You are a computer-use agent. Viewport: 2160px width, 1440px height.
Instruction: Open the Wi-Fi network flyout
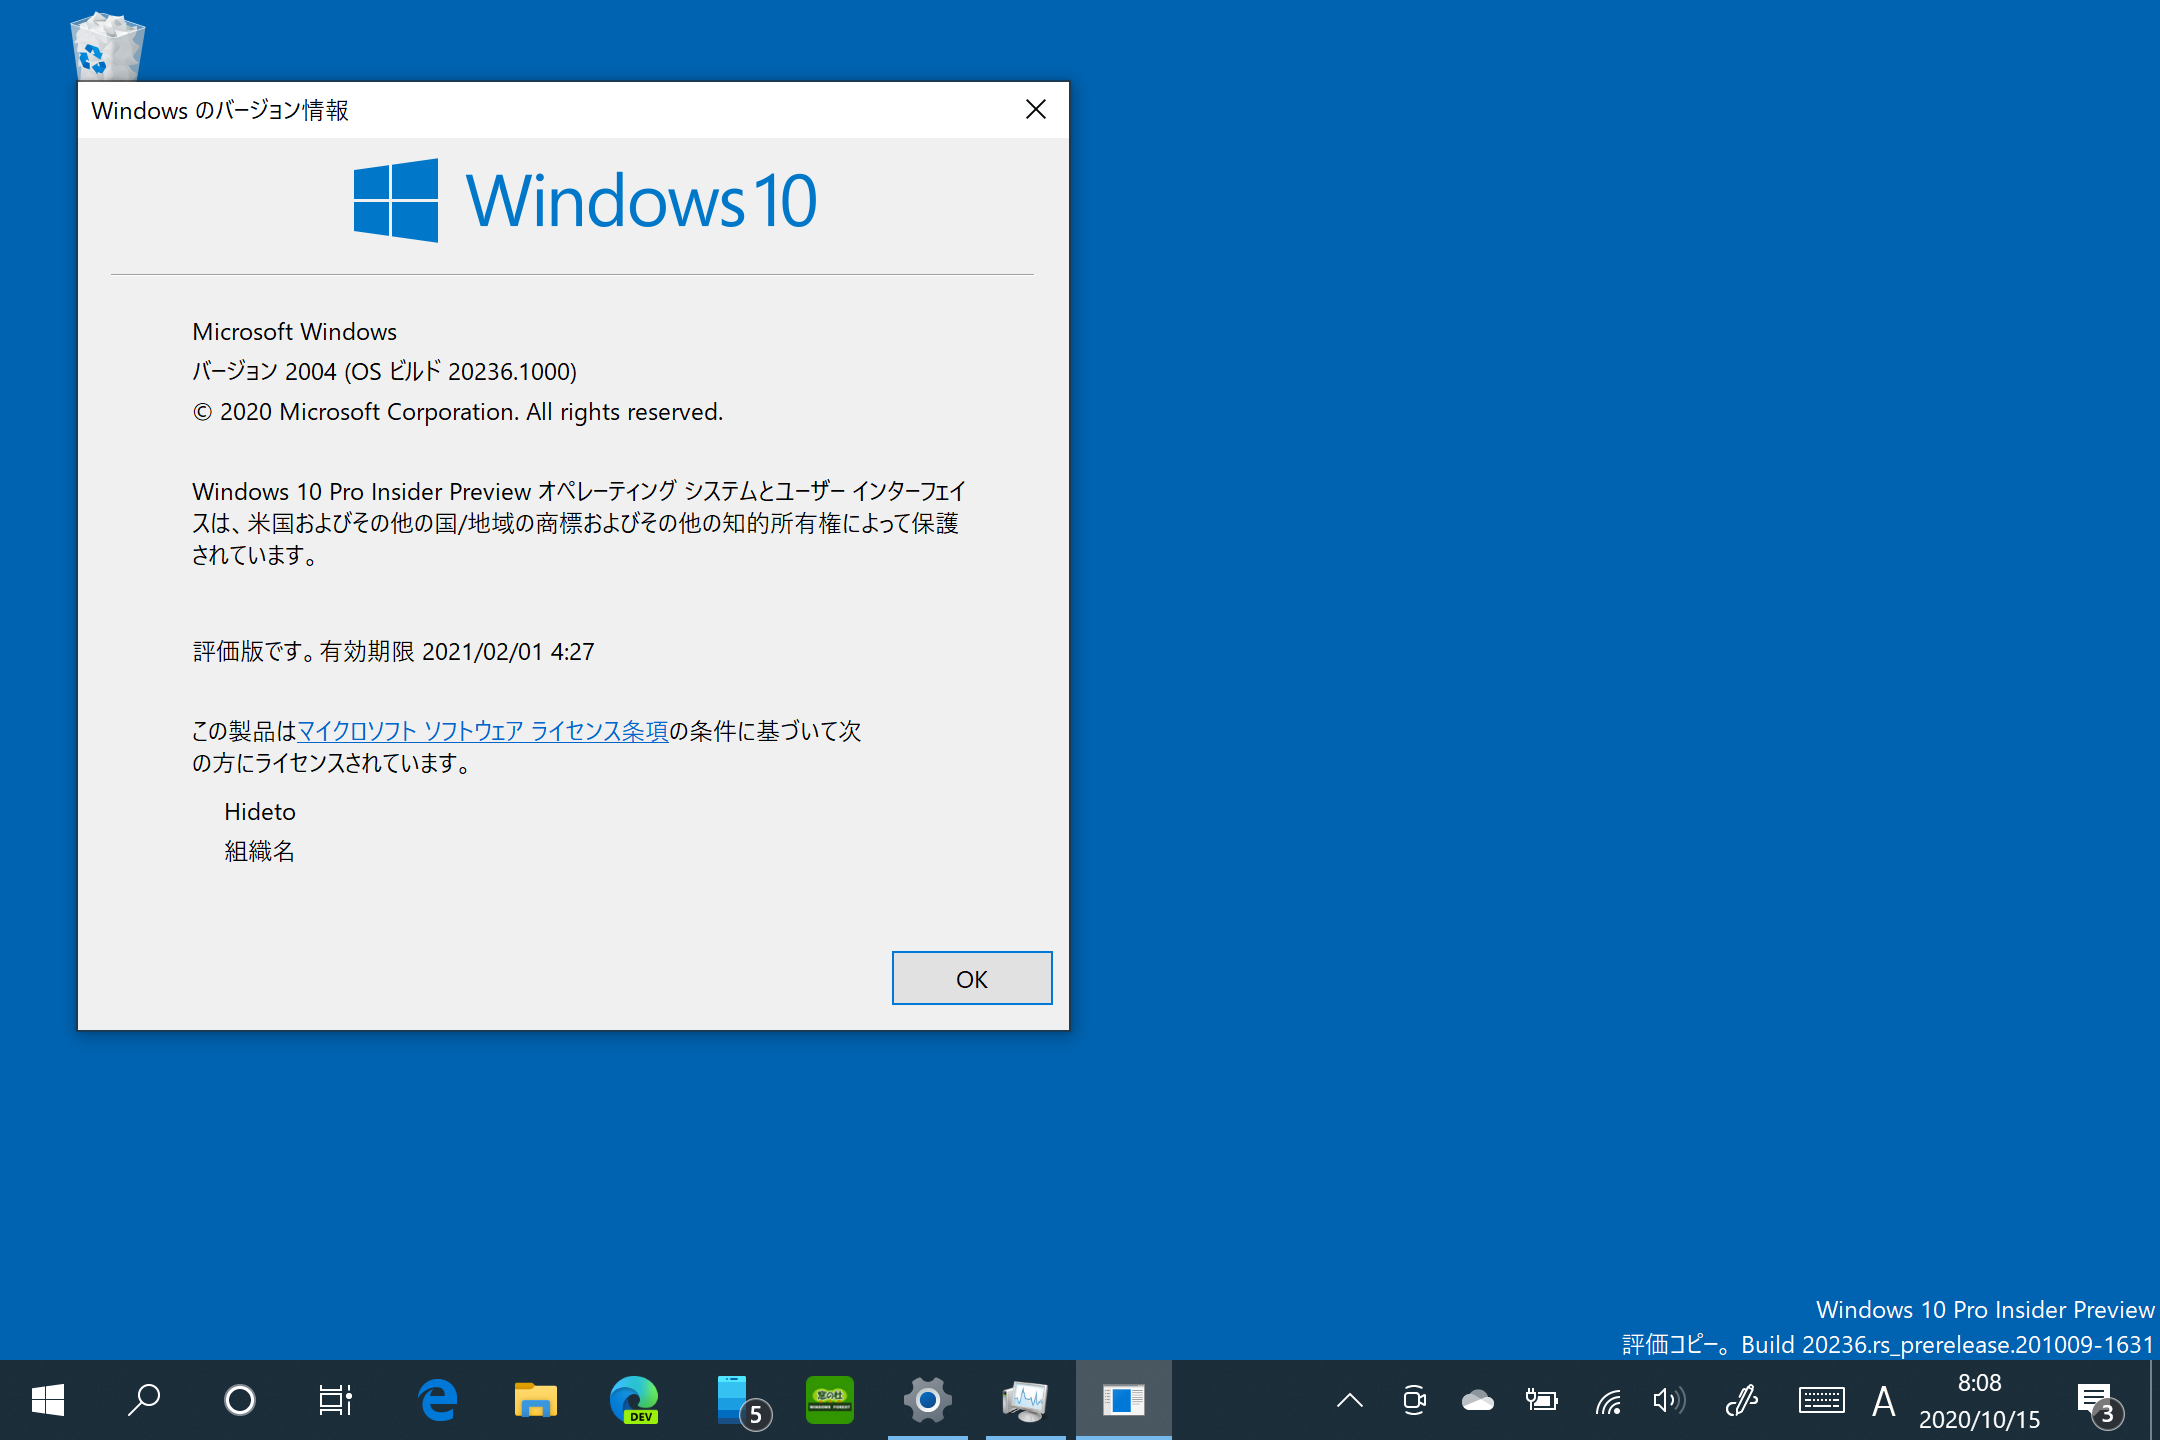coord(1608,1400)
